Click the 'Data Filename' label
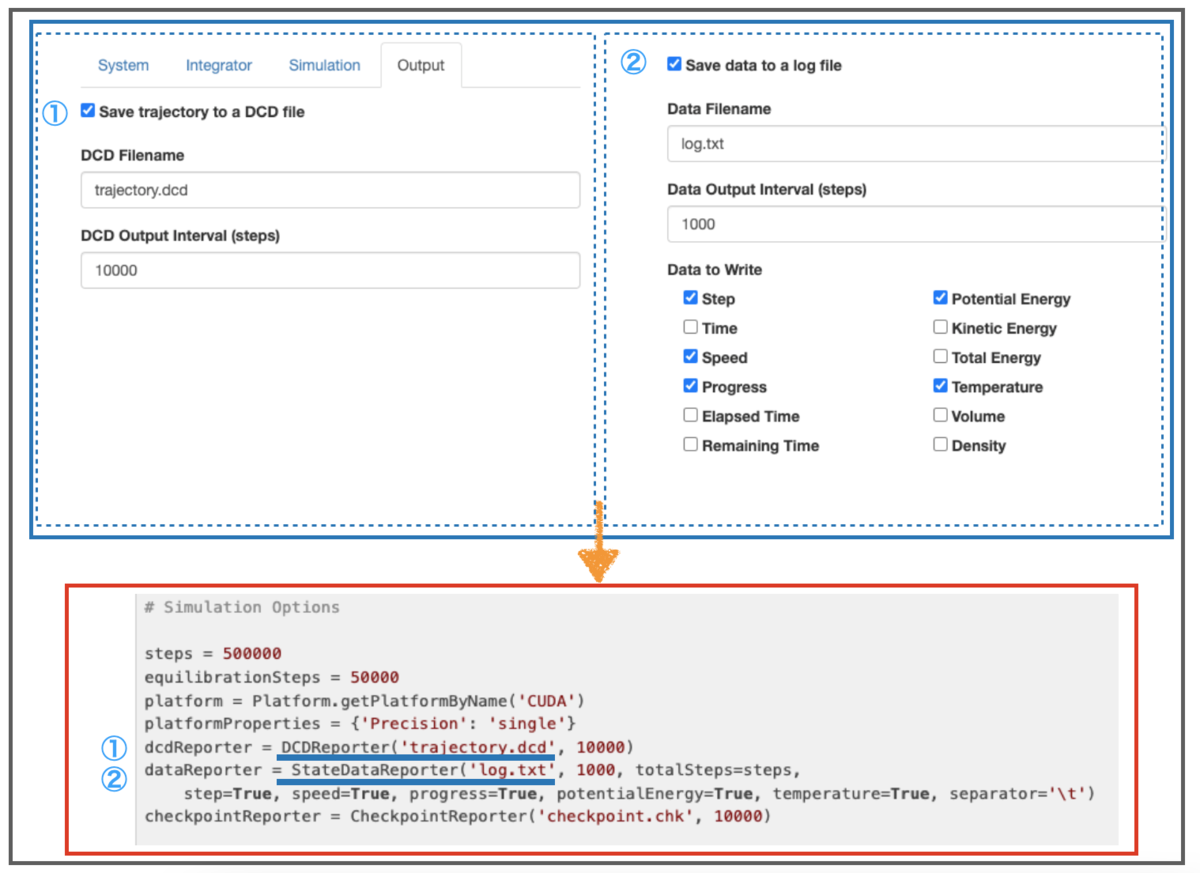Image resolution: width=1200 pixels, height=873 pixels. point(719,109)
